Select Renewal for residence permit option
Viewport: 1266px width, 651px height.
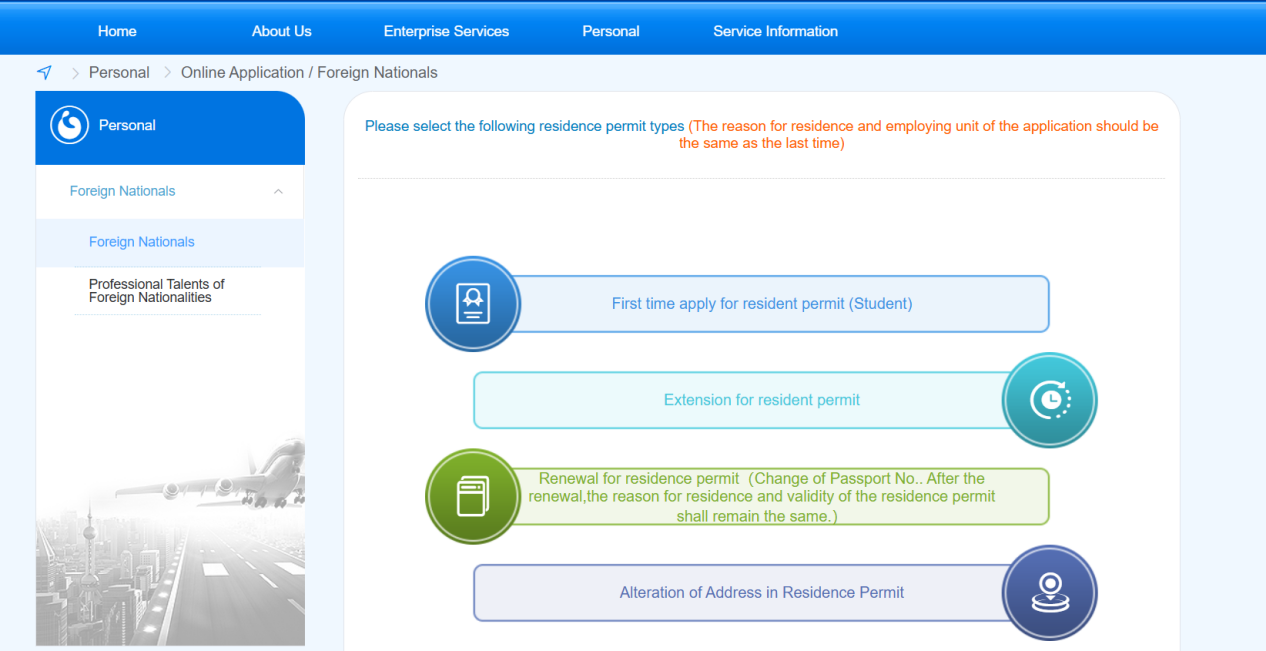(762, 496)
